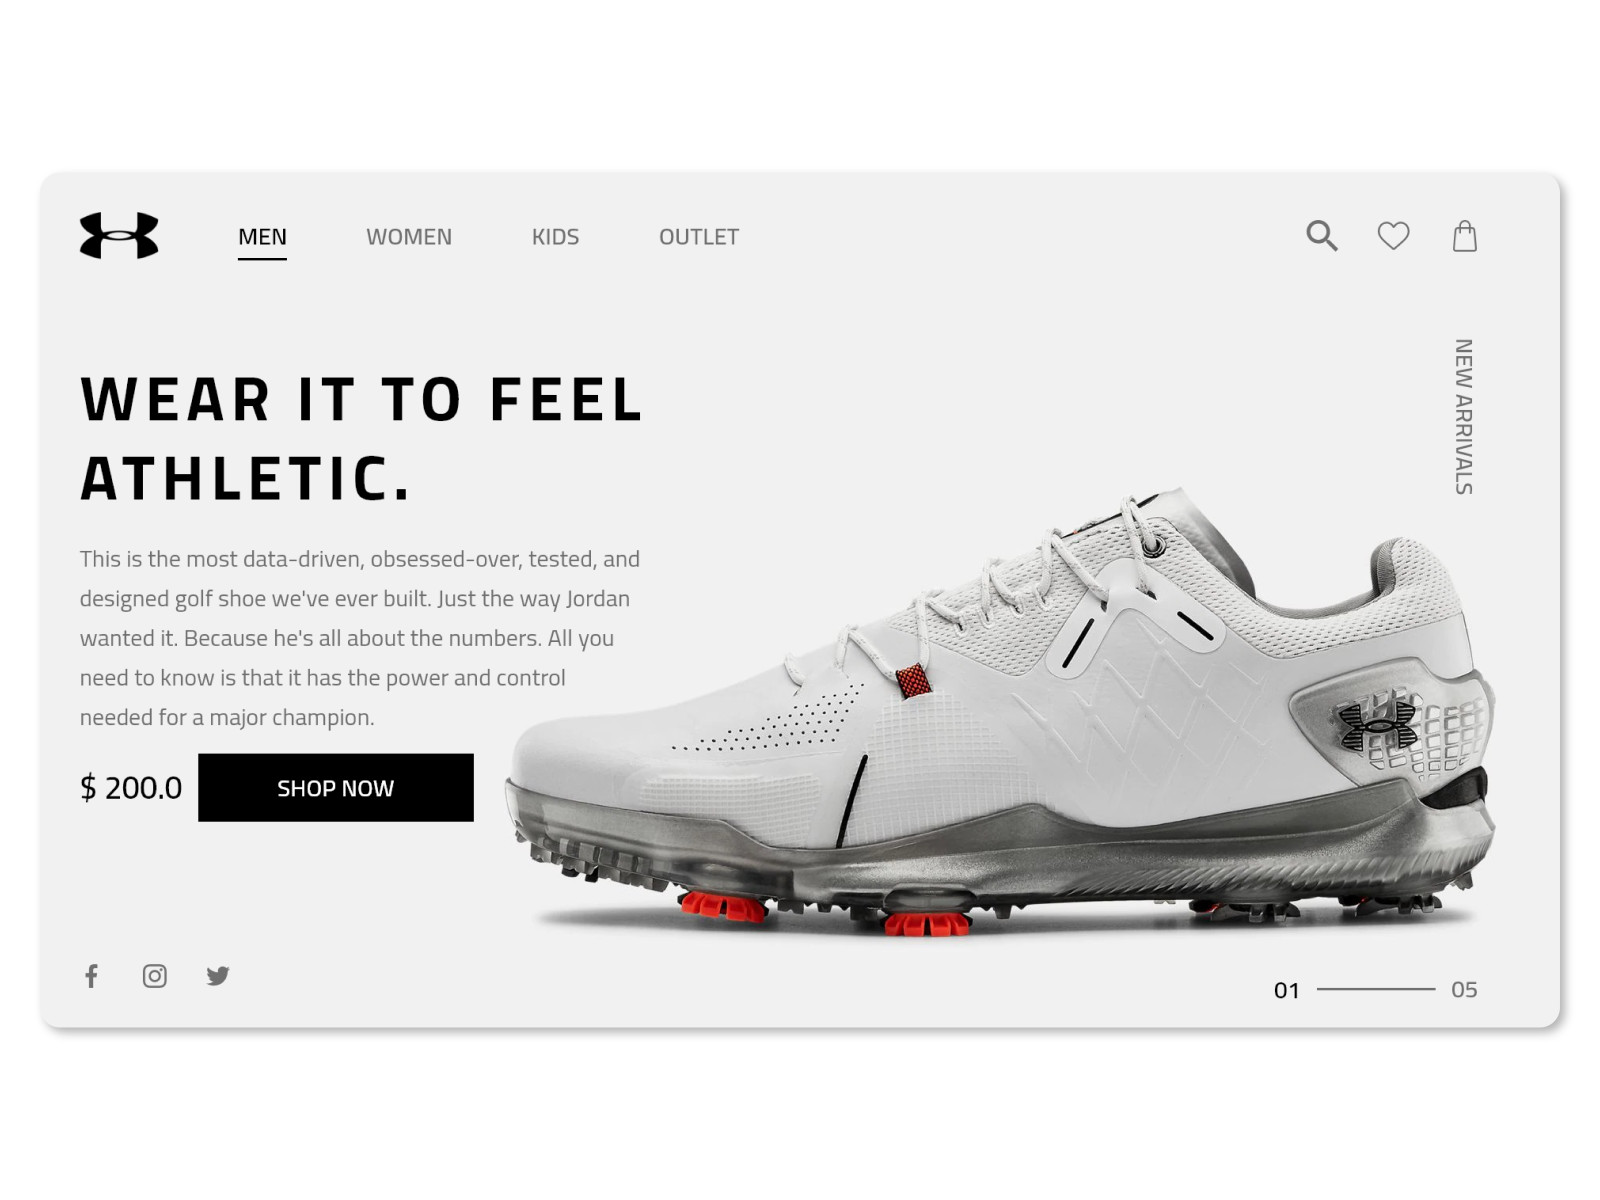Open the Twitter bird icon
Screen dimensions: 1600x1200
[218, 976]
